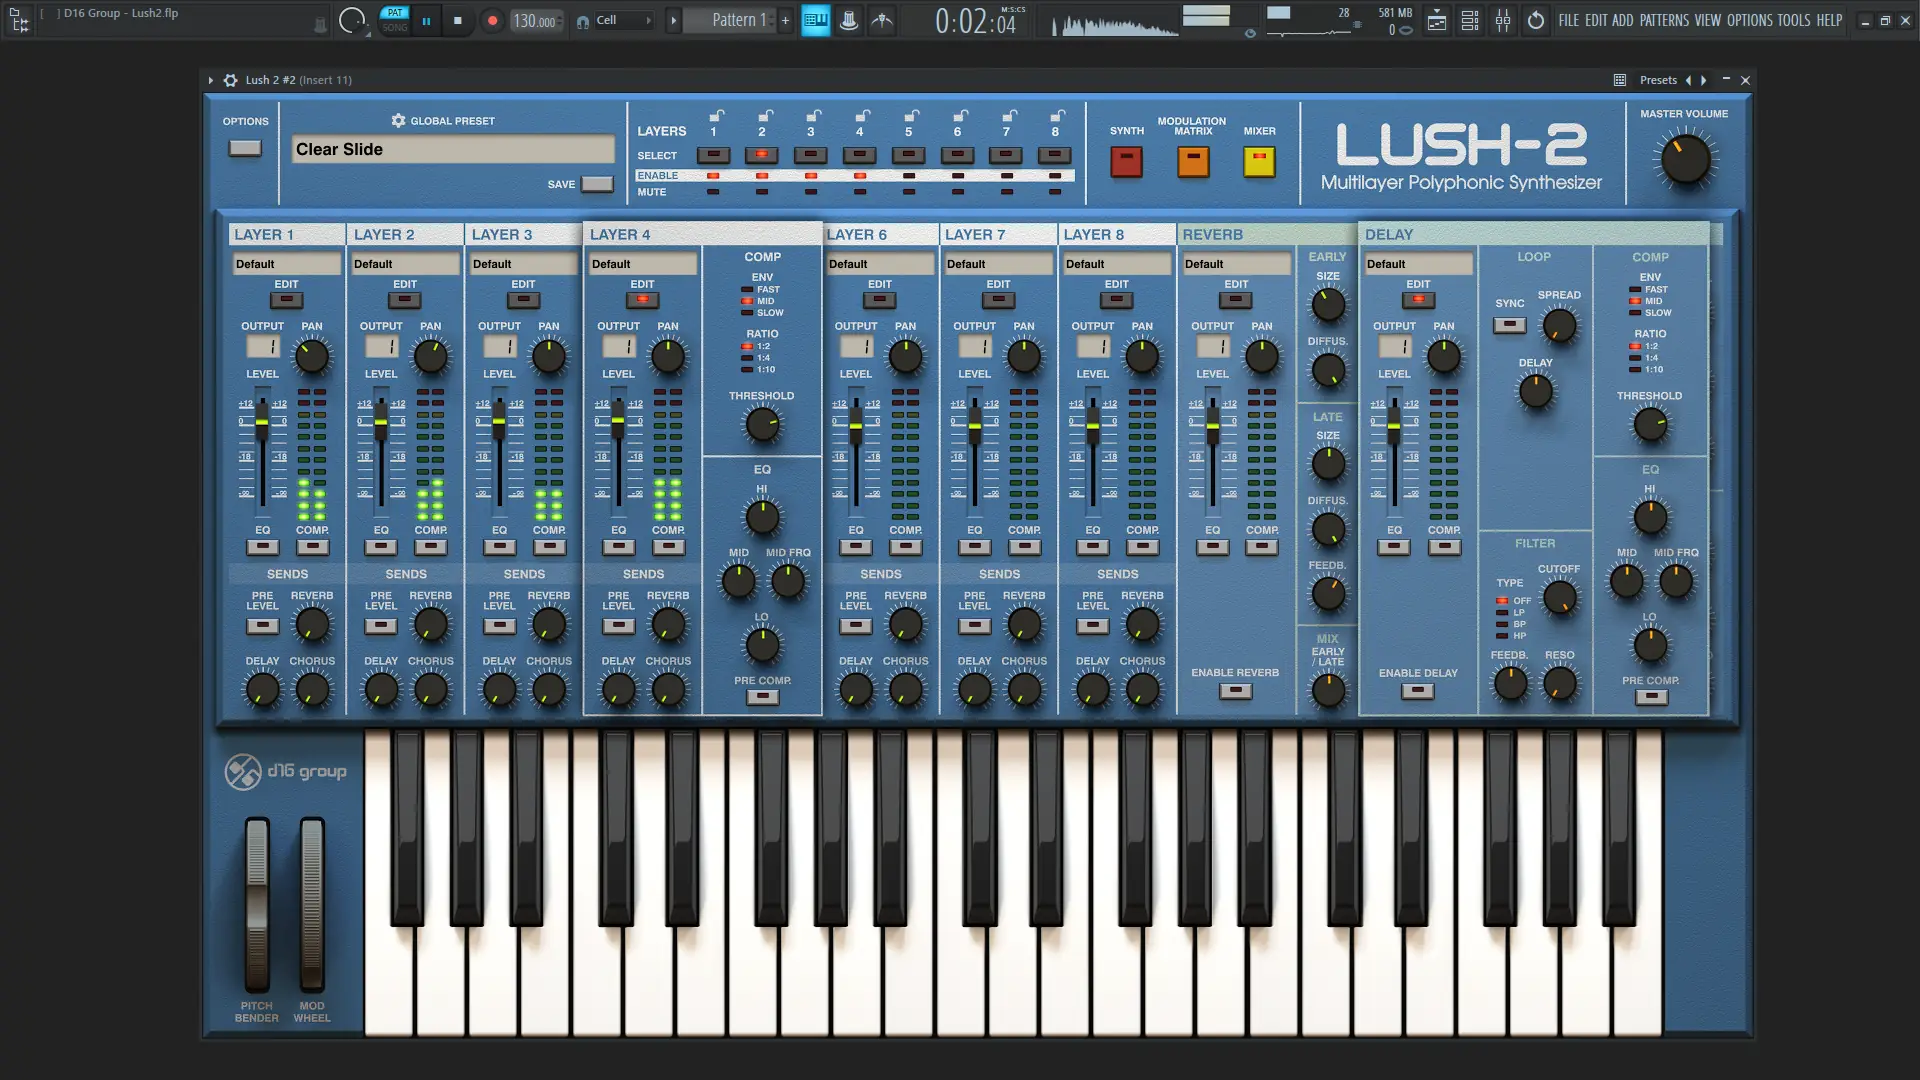Toggle the Enable Reverb switch

[1235, 691]
